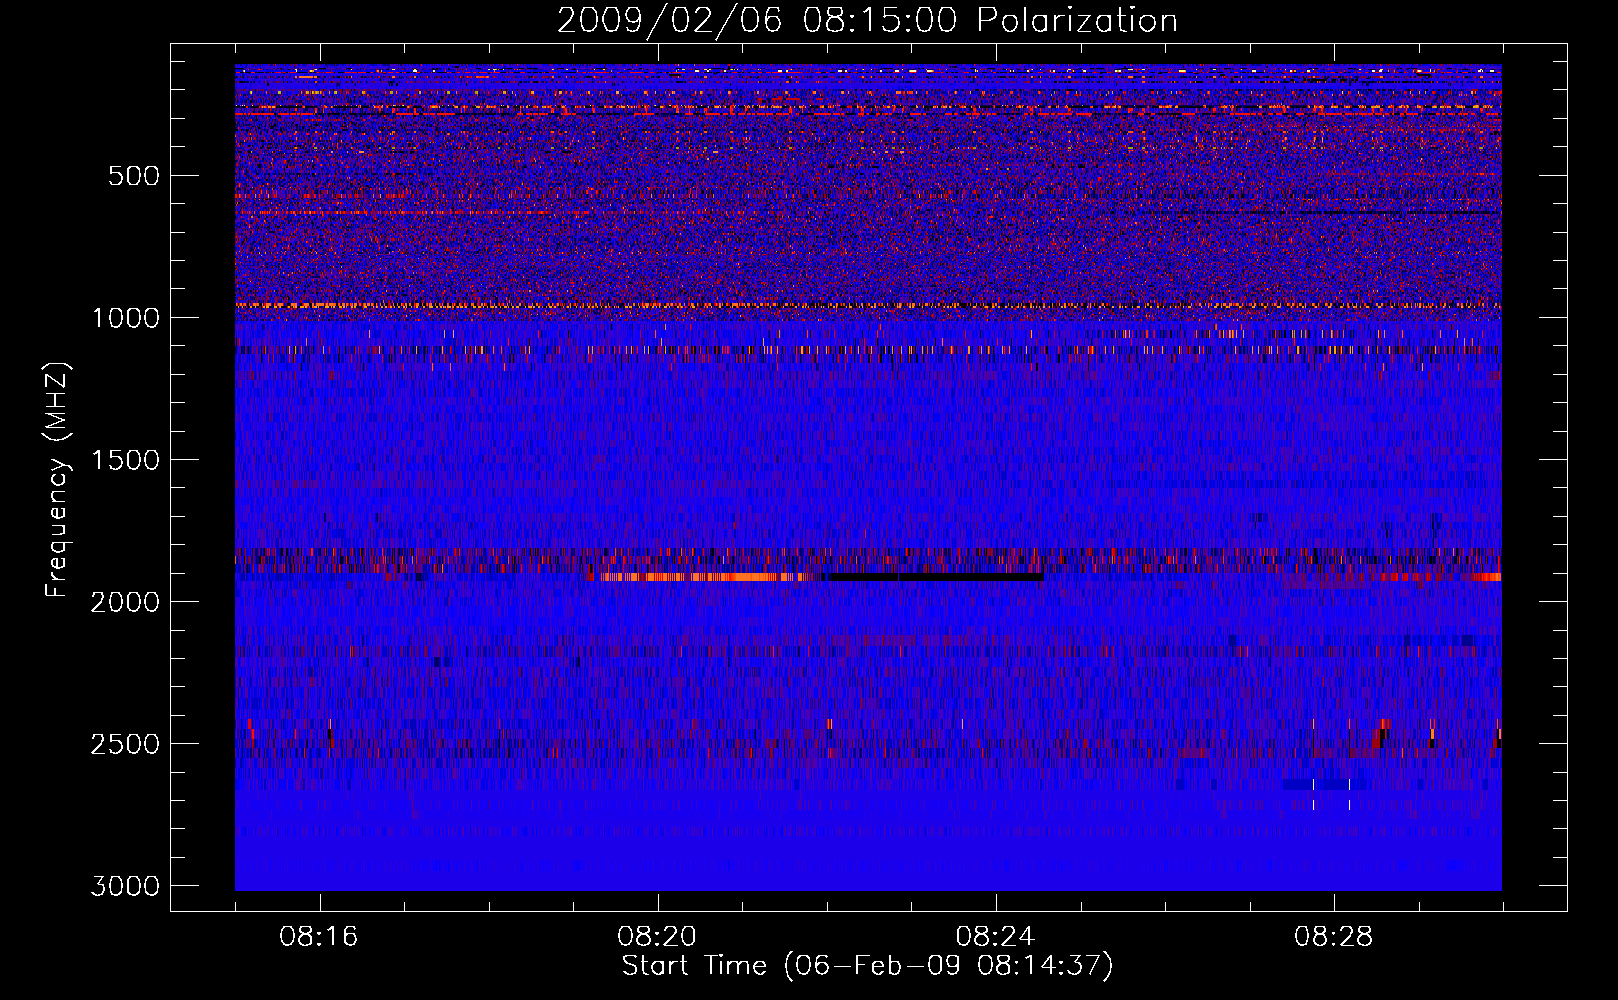Click the bright orange emission streak near 1900 MHz

[705, 577]
